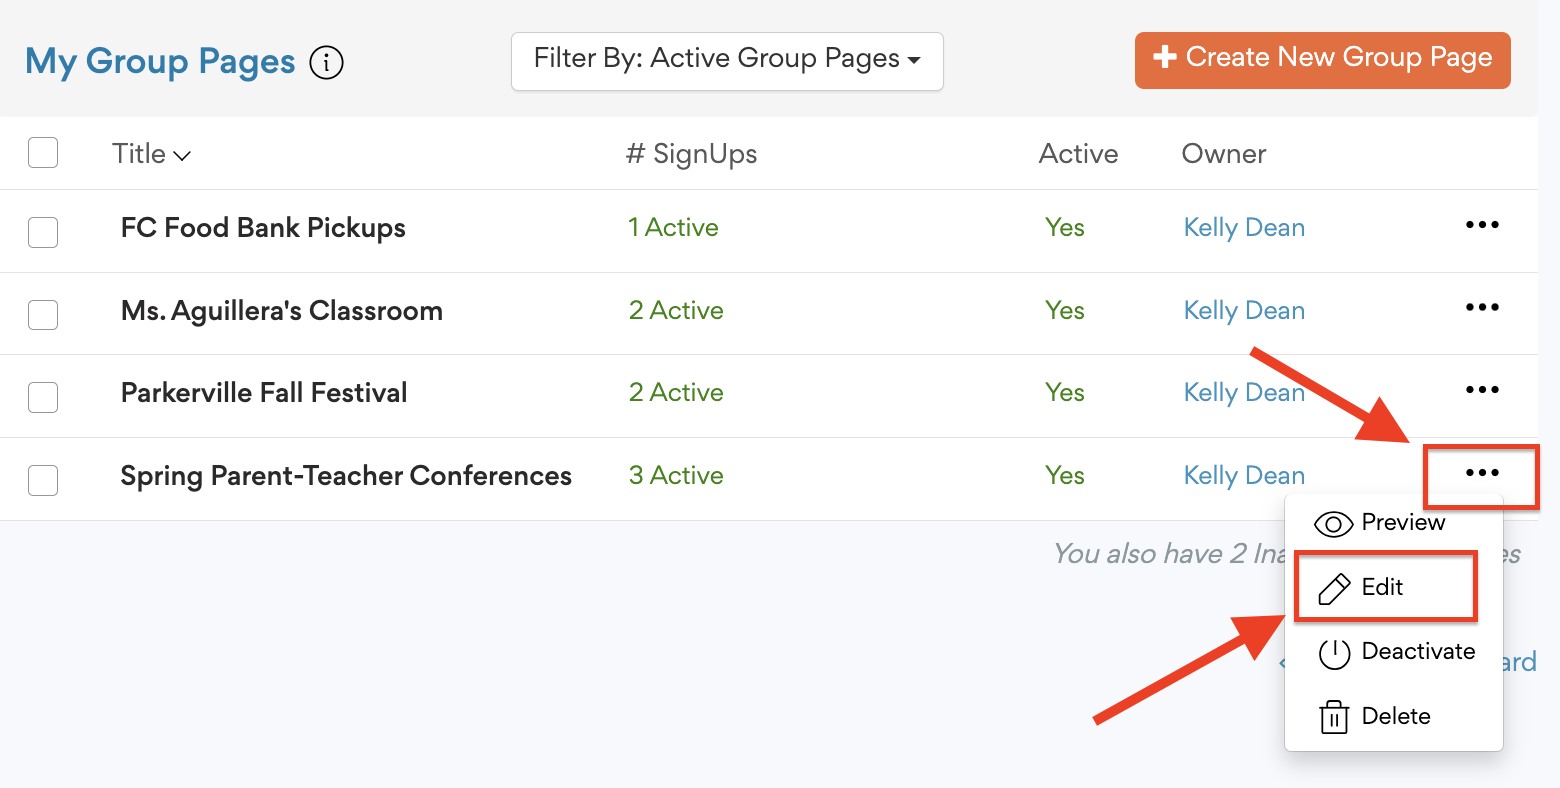The image size is (1560, 788).
Task: Open three-dot menu for Parkerville Fall Festival
Action: point(1481,390)
